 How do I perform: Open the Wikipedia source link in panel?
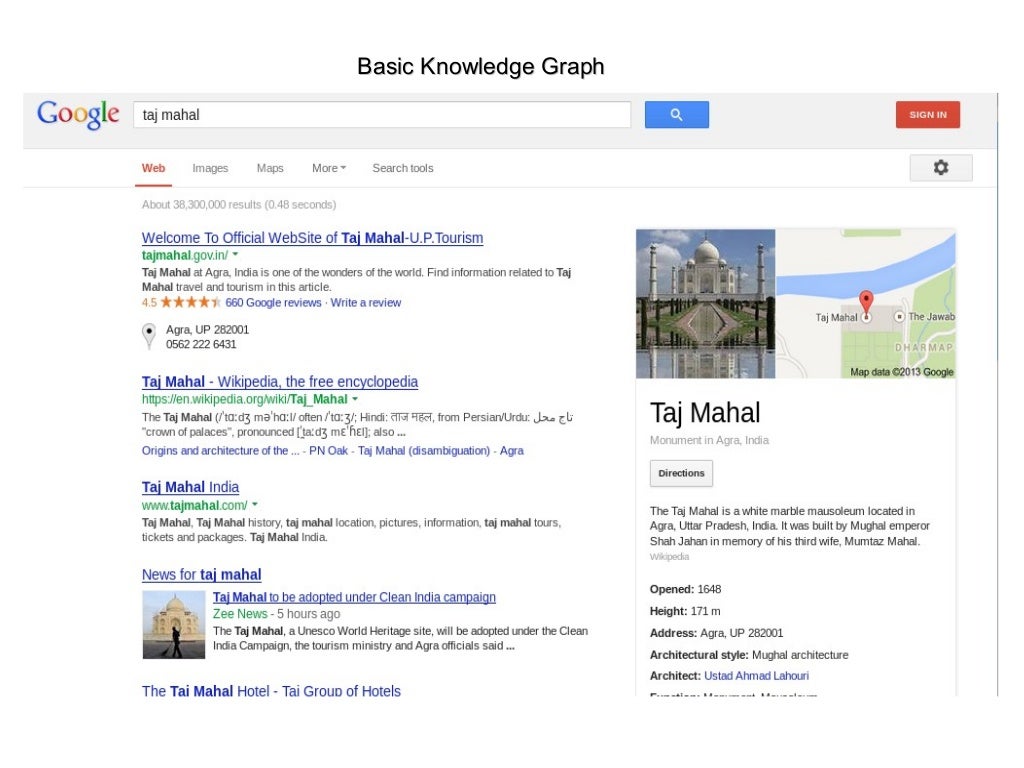coord(669,556)
